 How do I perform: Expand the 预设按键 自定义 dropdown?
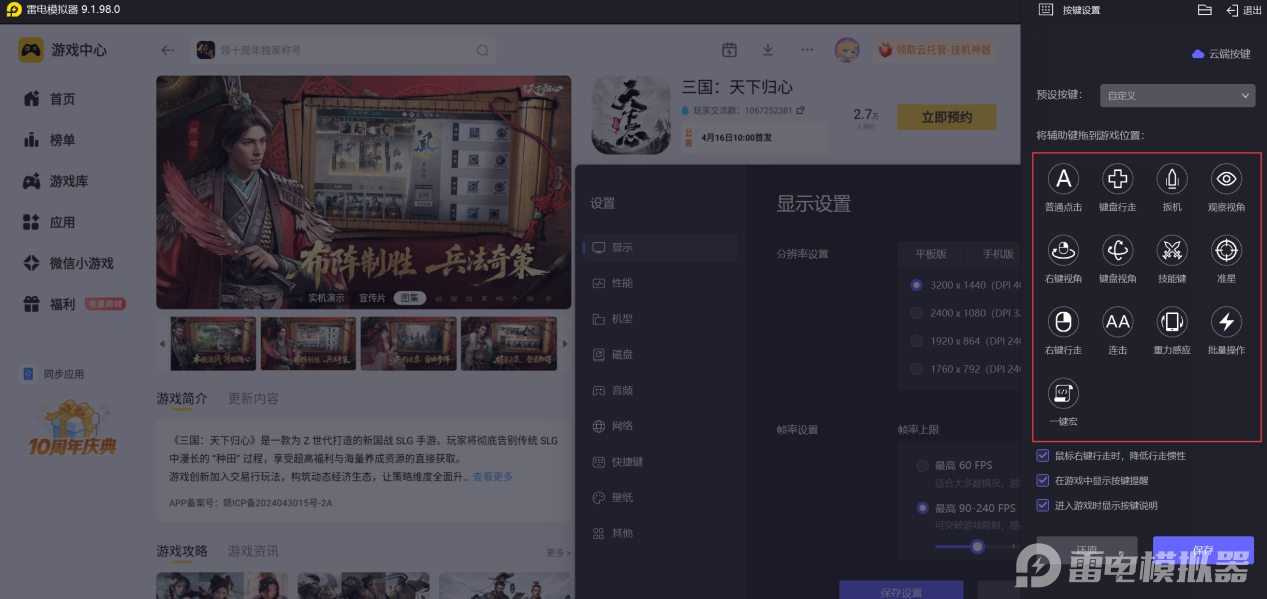tap(1177, 95)
